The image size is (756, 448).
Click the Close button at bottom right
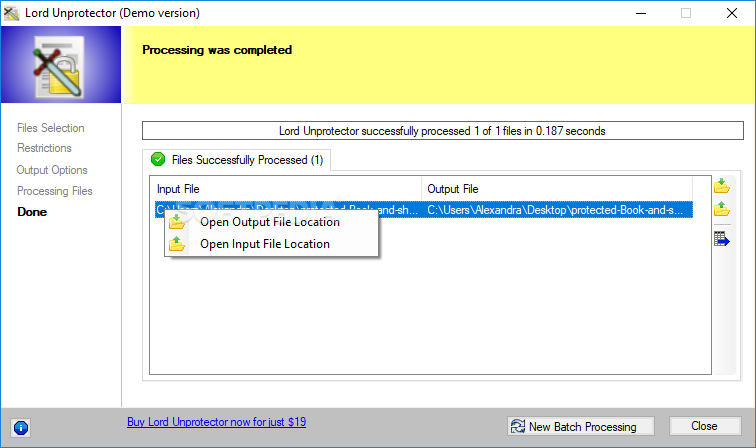(x=705, y=426)
